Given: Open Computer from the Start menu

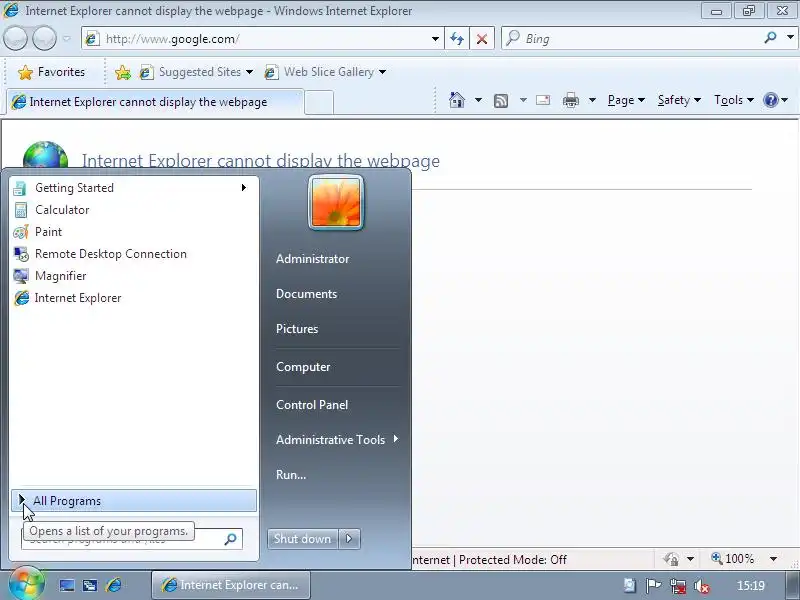Looking at the screenshot, I should pyautogui.click(x=303, y=367).
